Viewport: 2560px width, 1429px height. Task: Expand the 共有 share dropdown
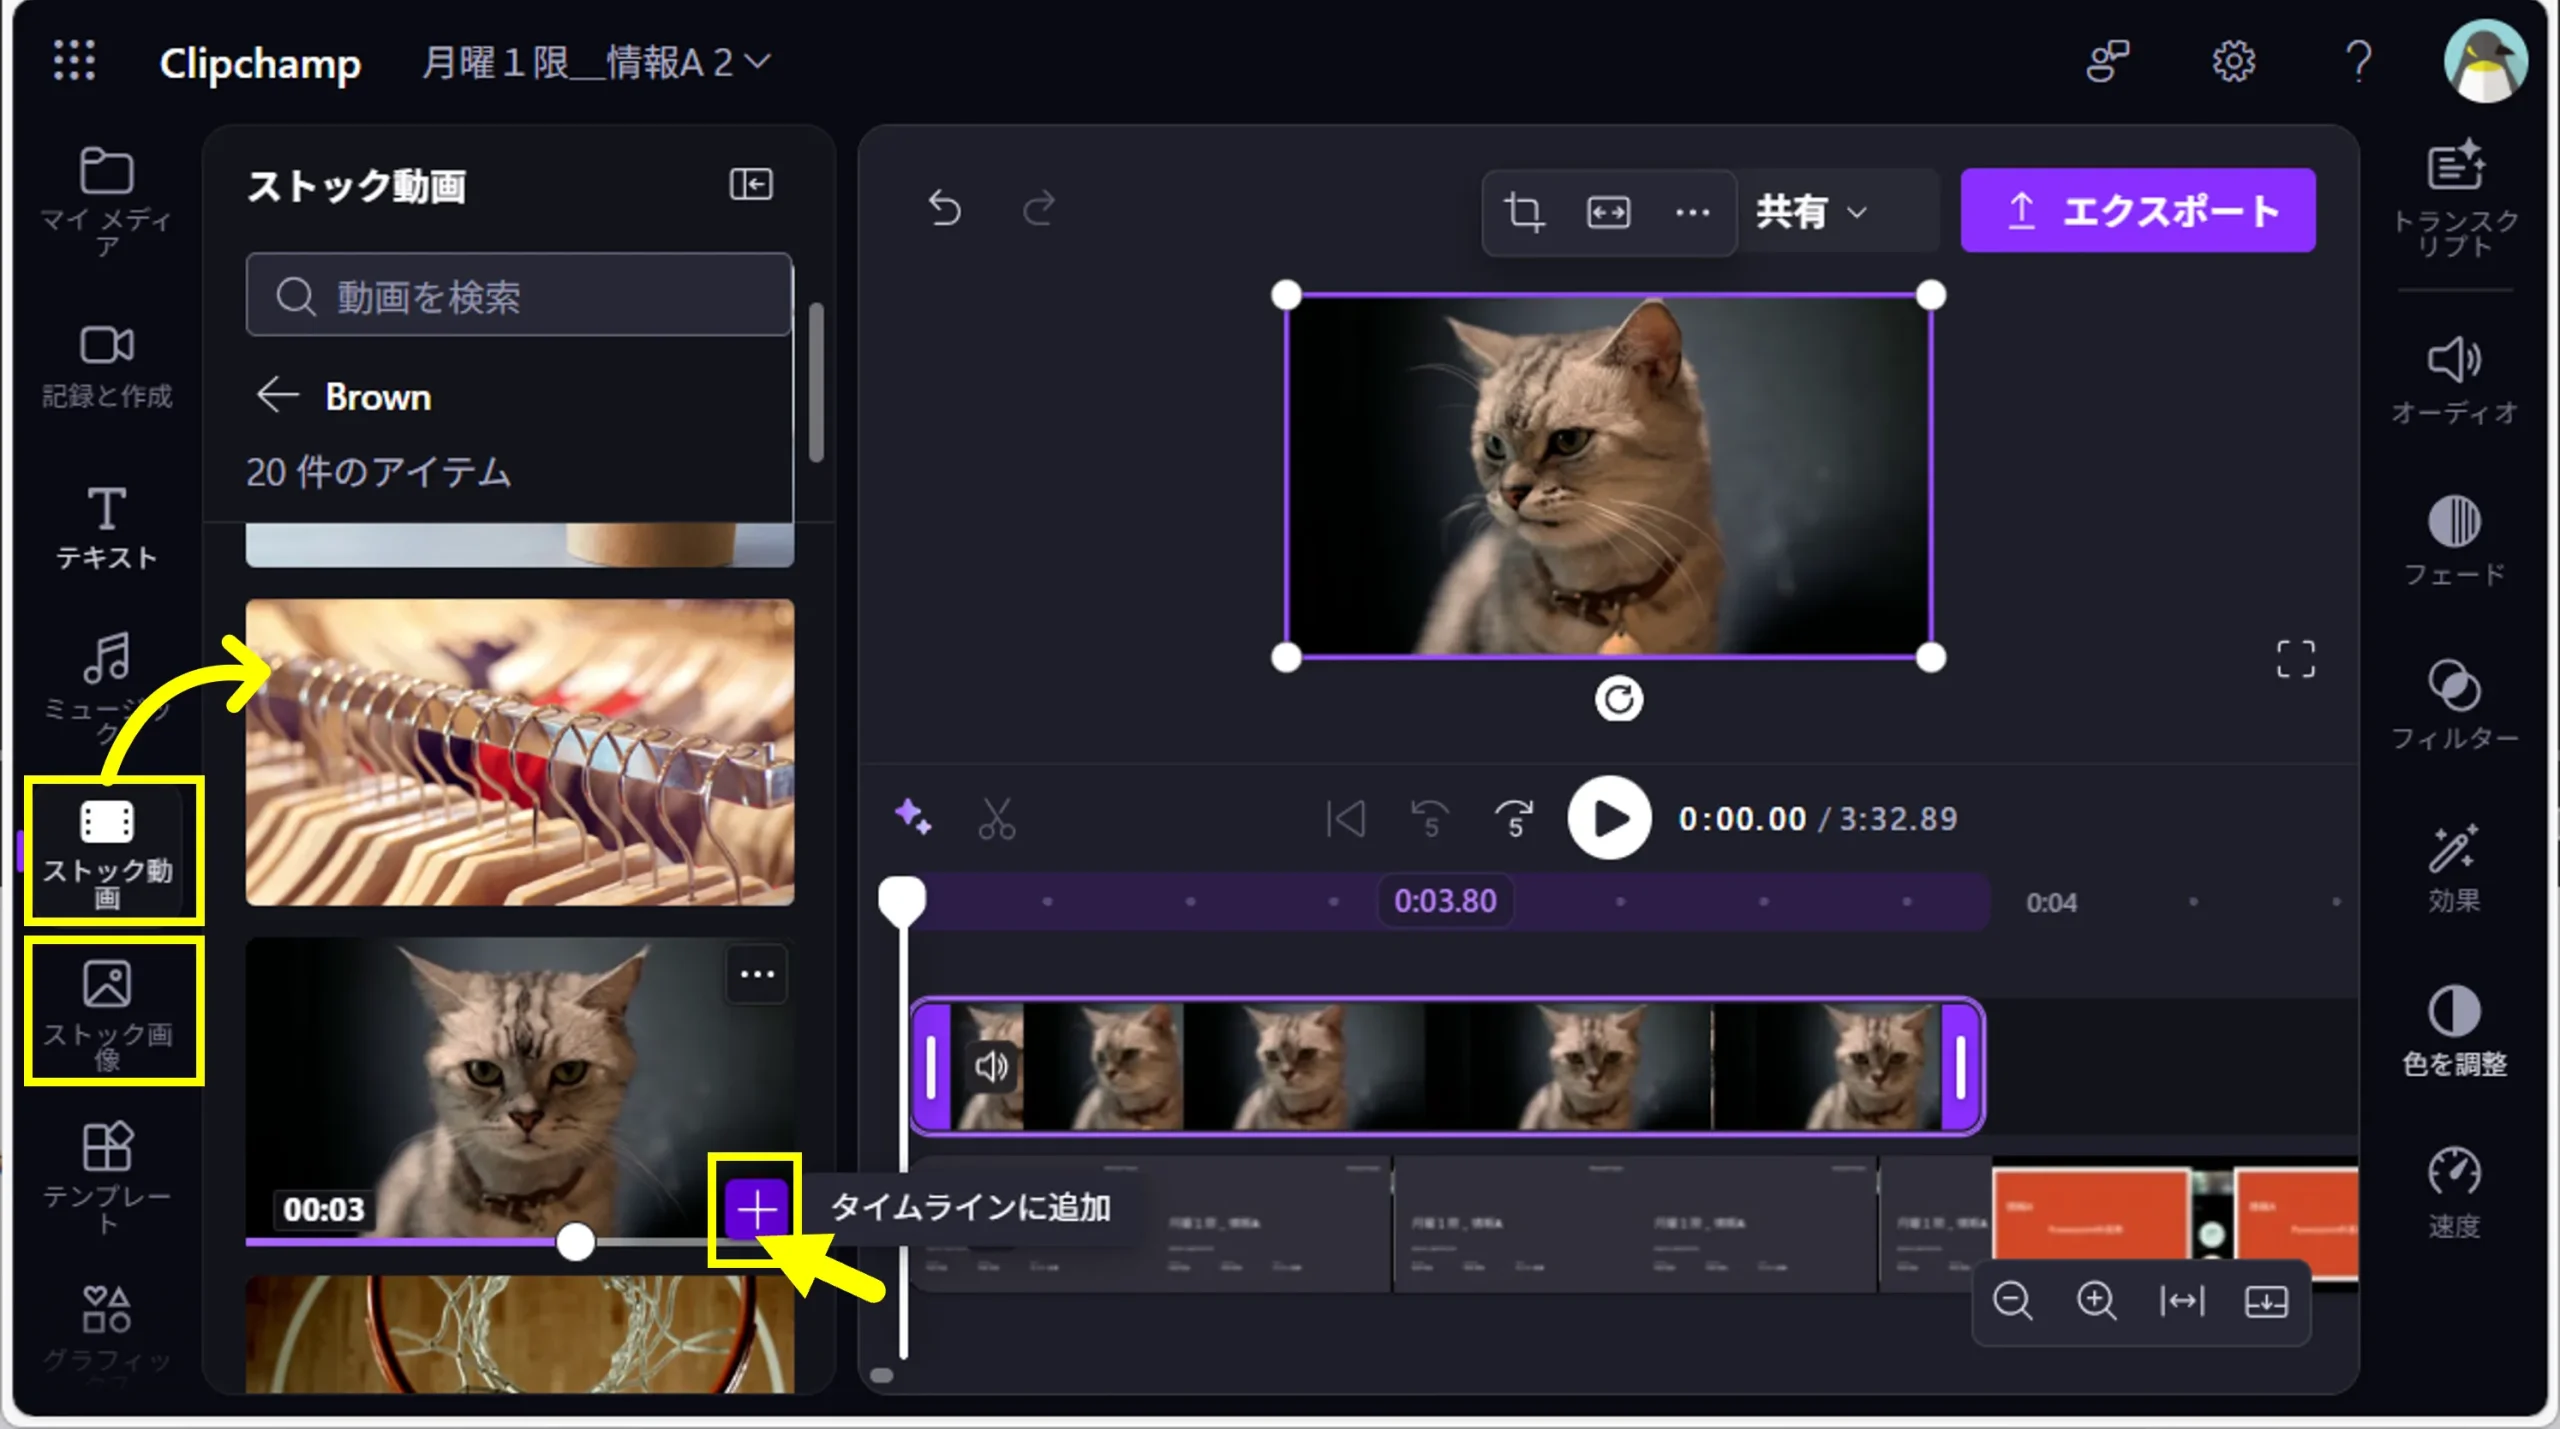(x=1811, y=212)
